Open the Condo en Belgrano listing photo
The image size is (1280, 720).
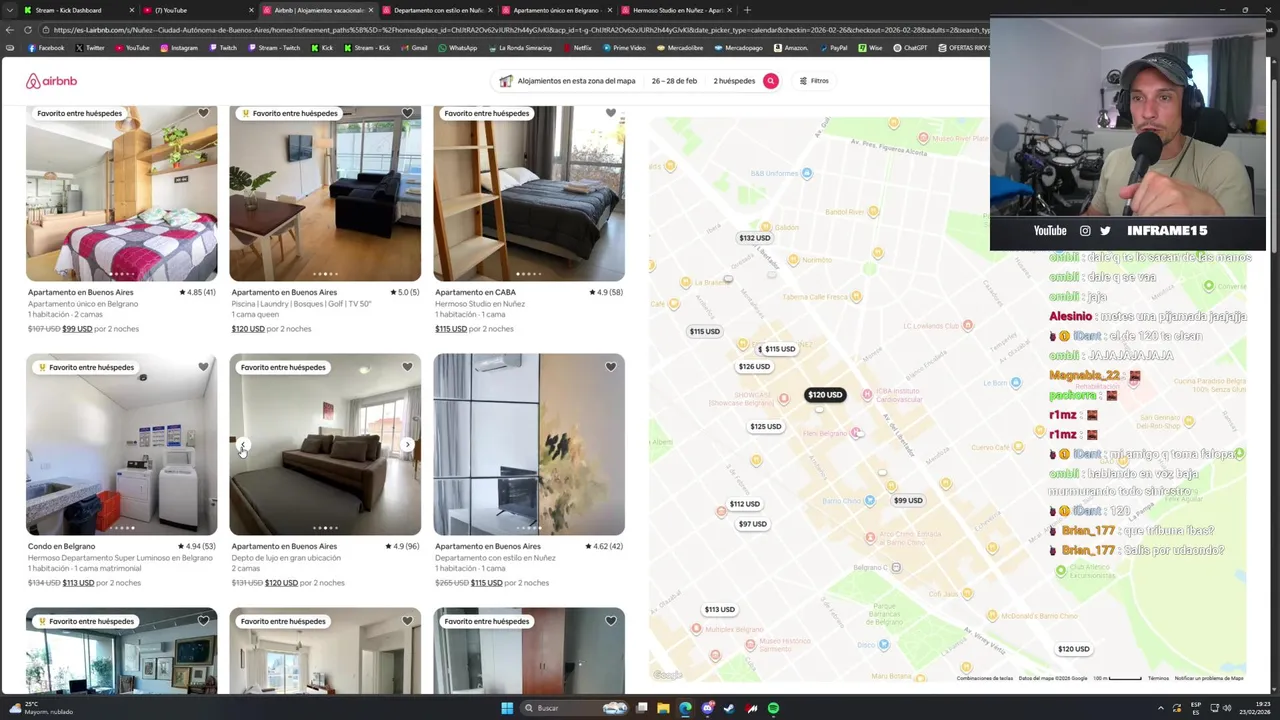(121, 445)
